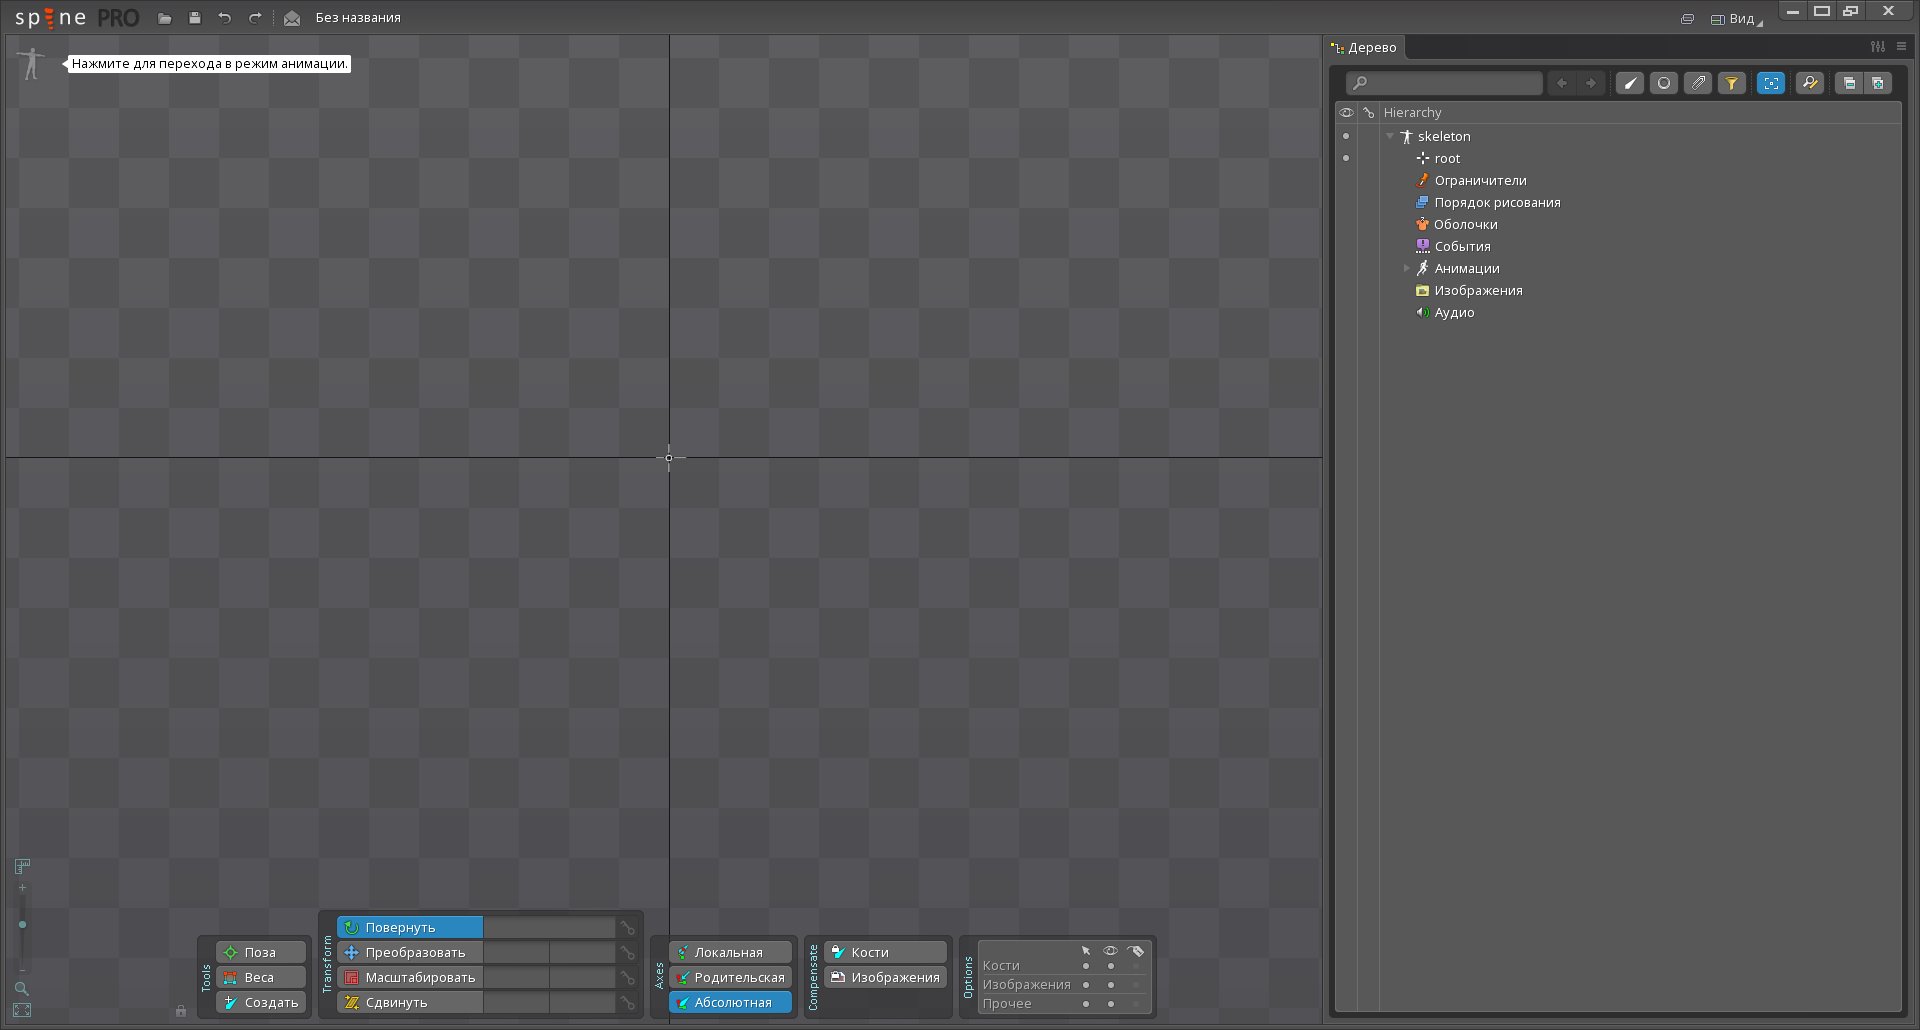Go to next selection arrow in tree
1920x1030 pixels.
1591,83
